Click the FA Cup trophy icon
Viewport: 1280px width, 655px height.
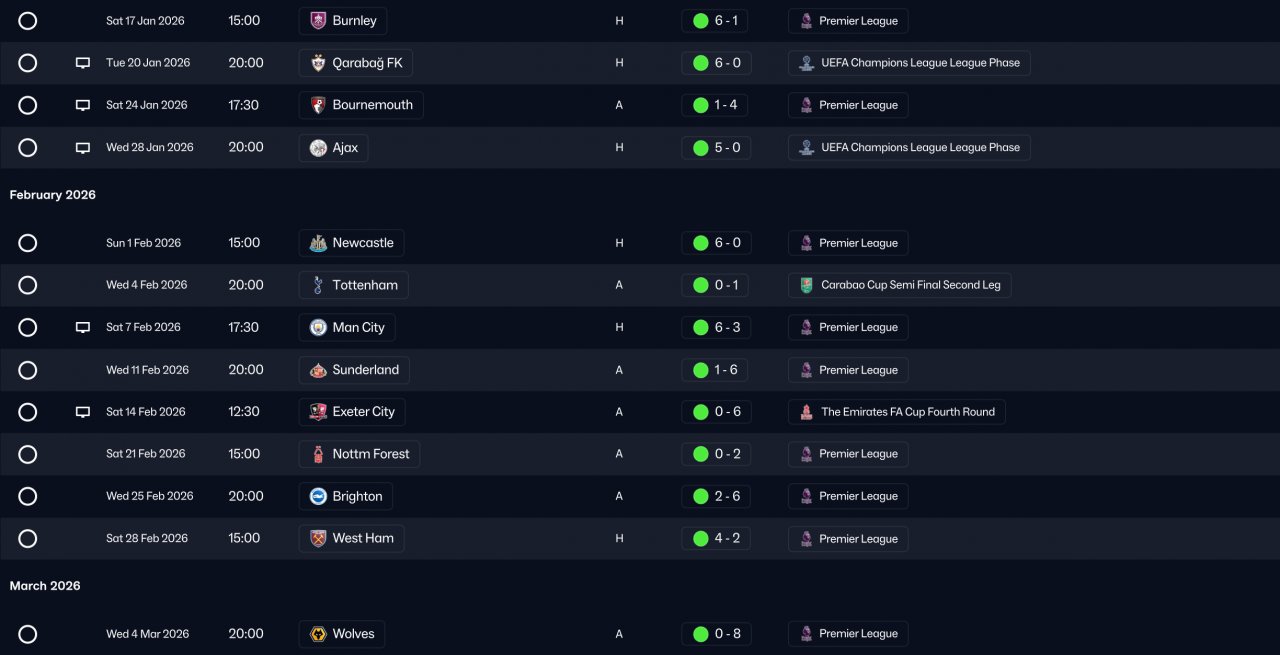point(806,412)
